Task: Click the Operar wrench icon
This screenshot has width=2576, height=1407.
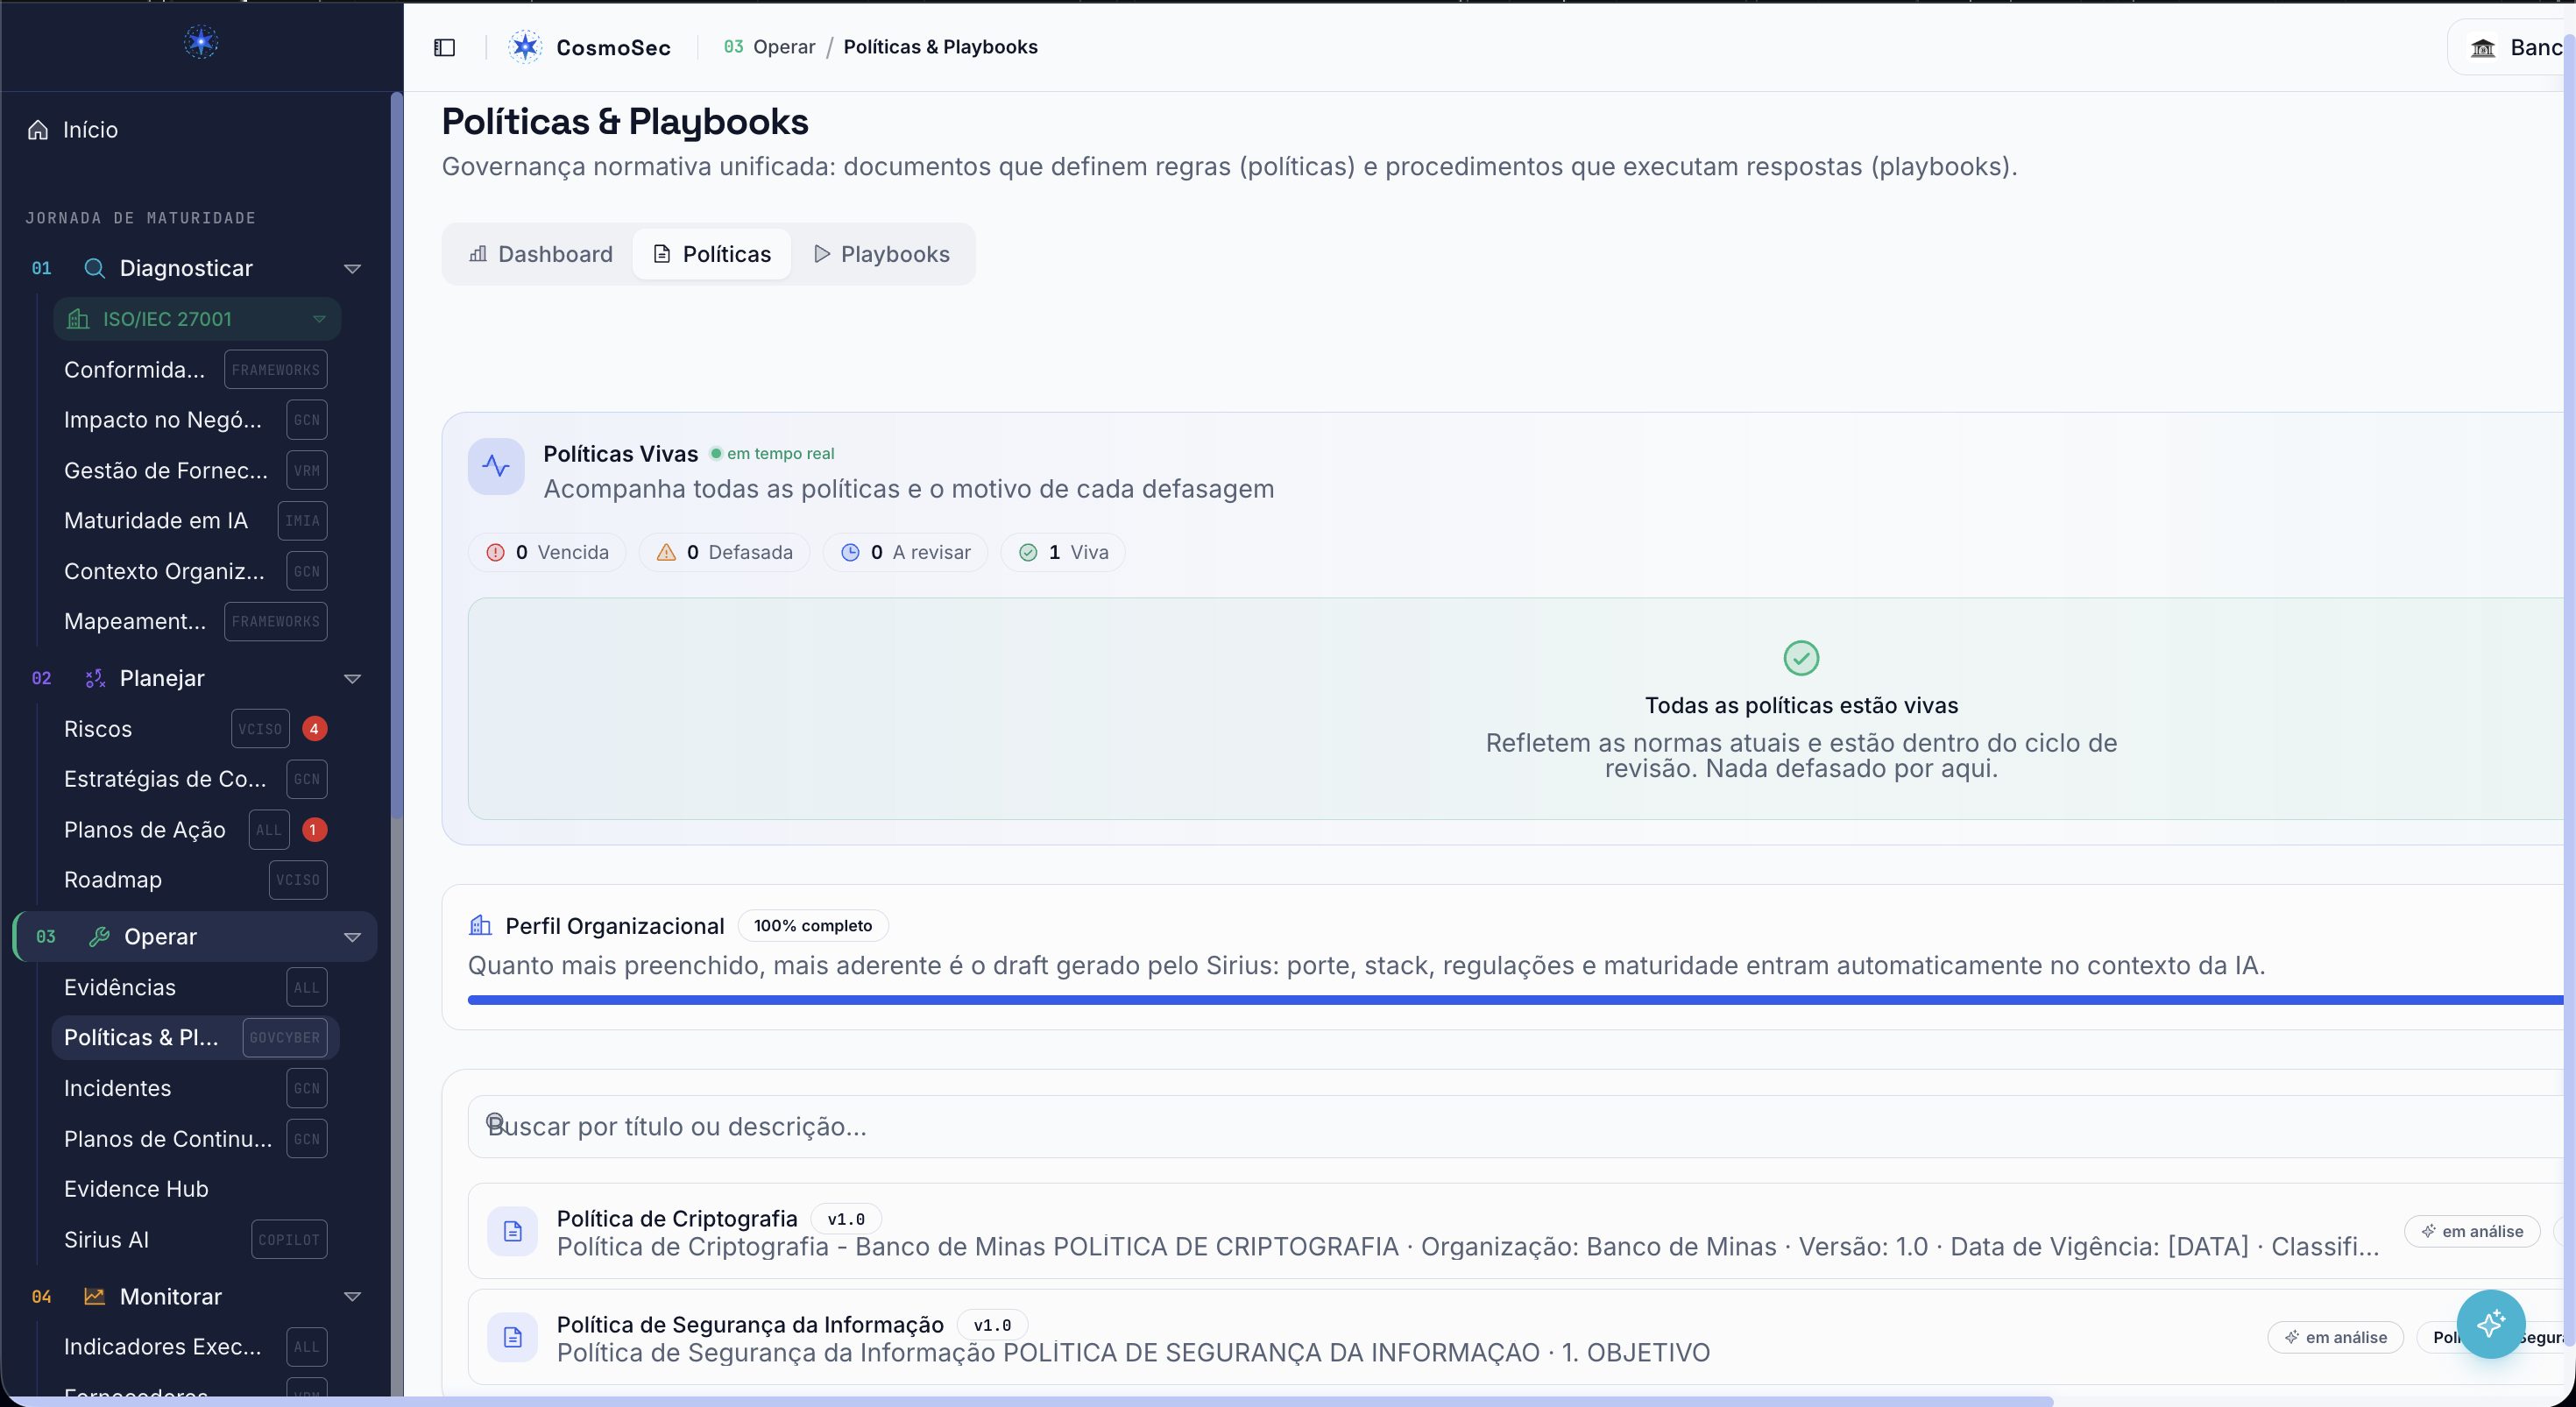Action: [x=99, y=937]
